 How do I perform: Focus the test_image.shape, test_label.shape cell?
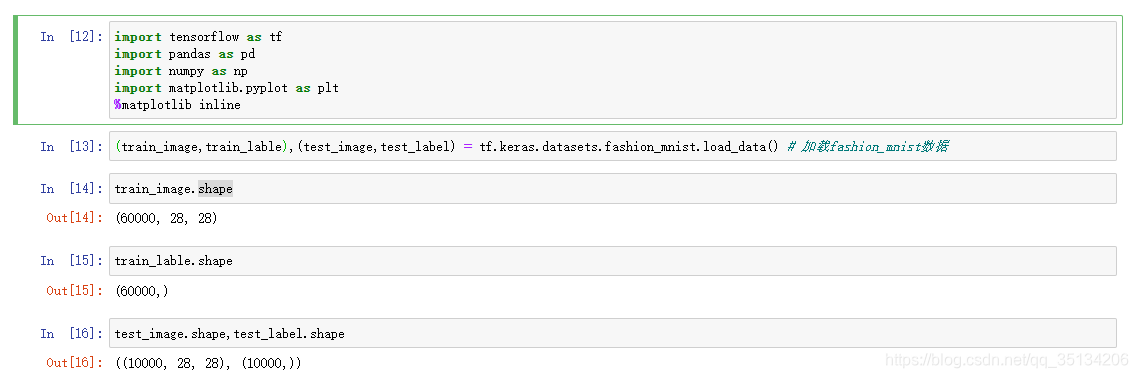click(613, 333)
